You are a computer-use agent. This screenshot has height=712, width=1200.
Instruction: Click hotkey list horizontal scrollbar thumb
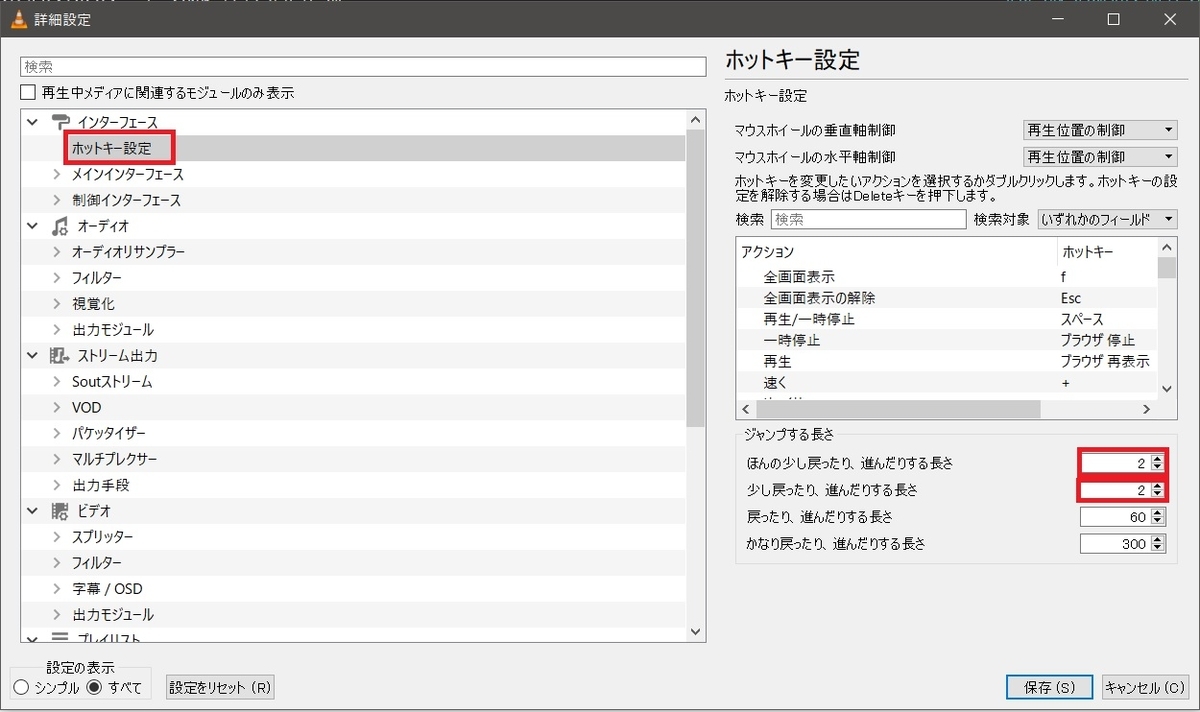(x=896, y=410)
